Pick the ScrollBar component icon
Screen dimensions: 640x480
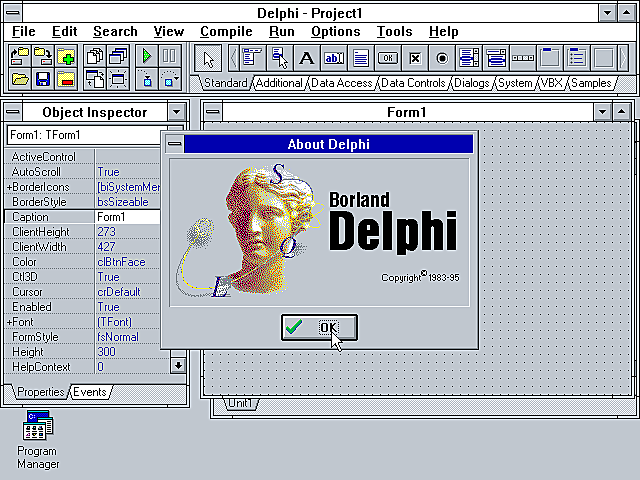523,58
